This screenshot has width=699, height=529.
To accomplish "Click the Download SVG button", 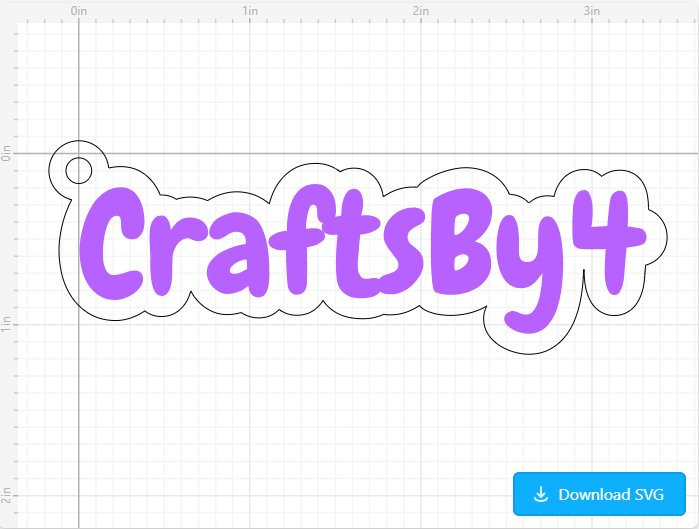I will click(x=599, y=494).
